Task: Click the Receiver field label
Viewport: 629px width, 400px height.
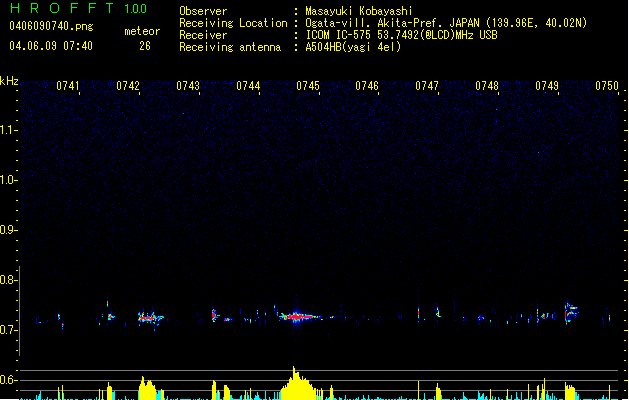Action: [x=203, y=35]
